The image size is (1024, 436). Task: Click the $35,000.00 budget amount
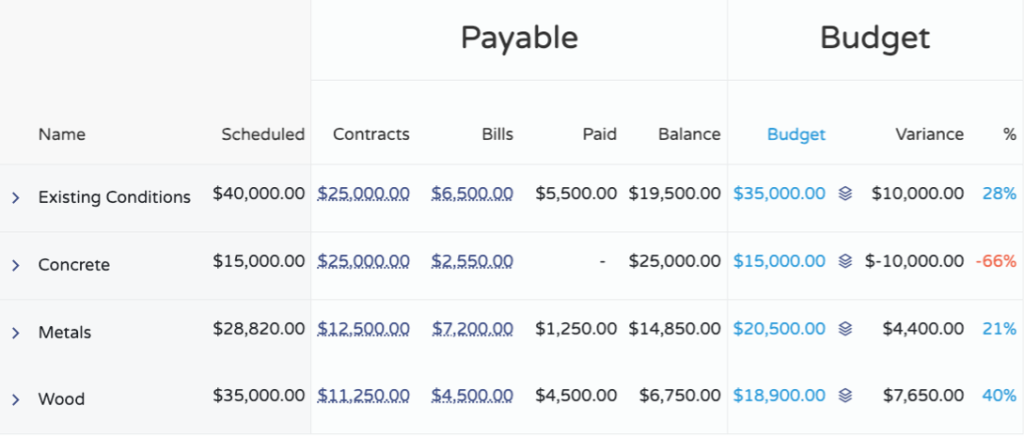779,194
